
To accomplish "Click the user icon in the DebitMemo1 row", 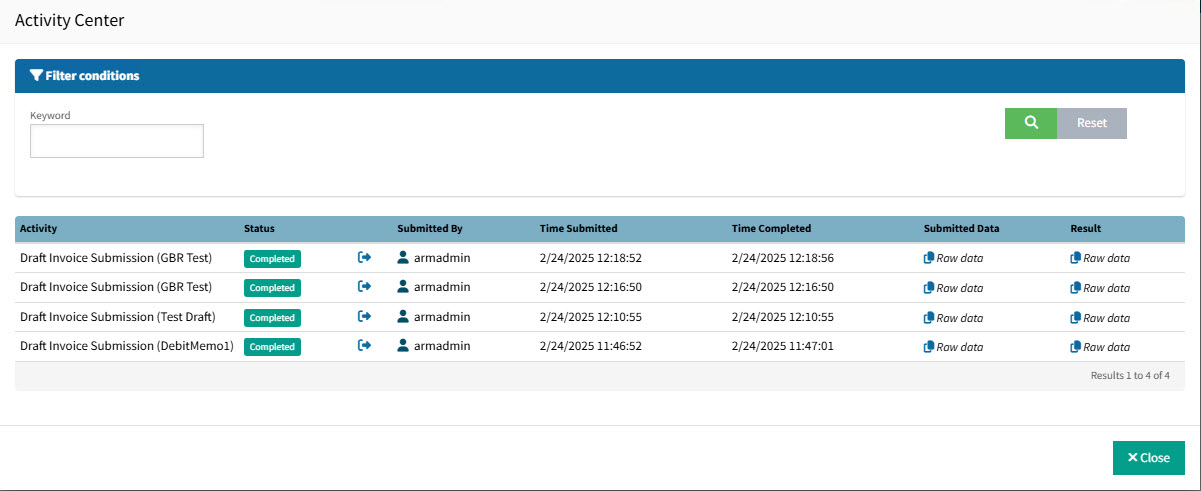I will point(403,346).
